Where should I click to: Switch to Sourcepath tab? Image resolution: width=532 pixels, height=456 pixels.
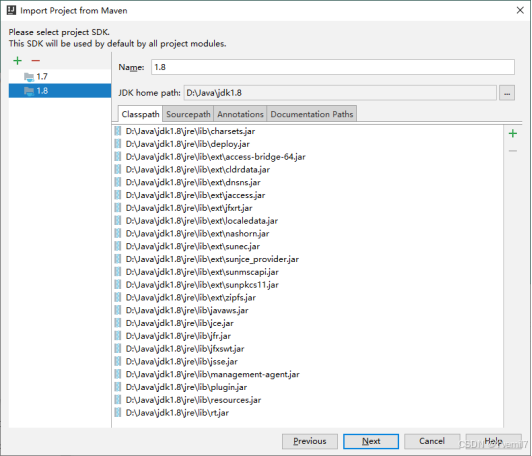(188, 114)
